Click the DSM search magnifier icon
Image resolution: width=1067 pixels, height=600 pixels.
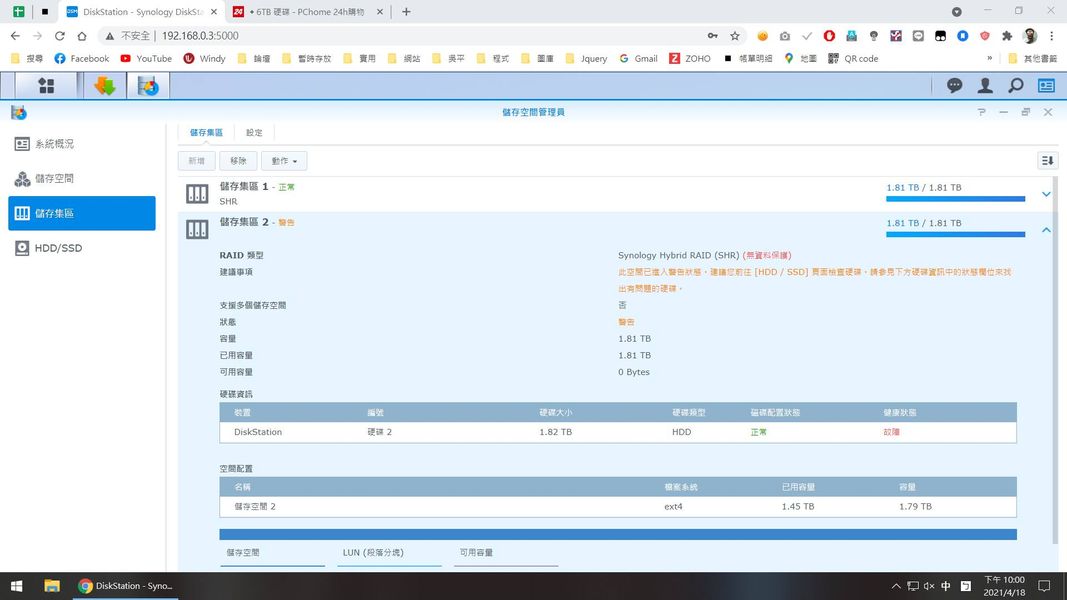[x=1016, y=86]
